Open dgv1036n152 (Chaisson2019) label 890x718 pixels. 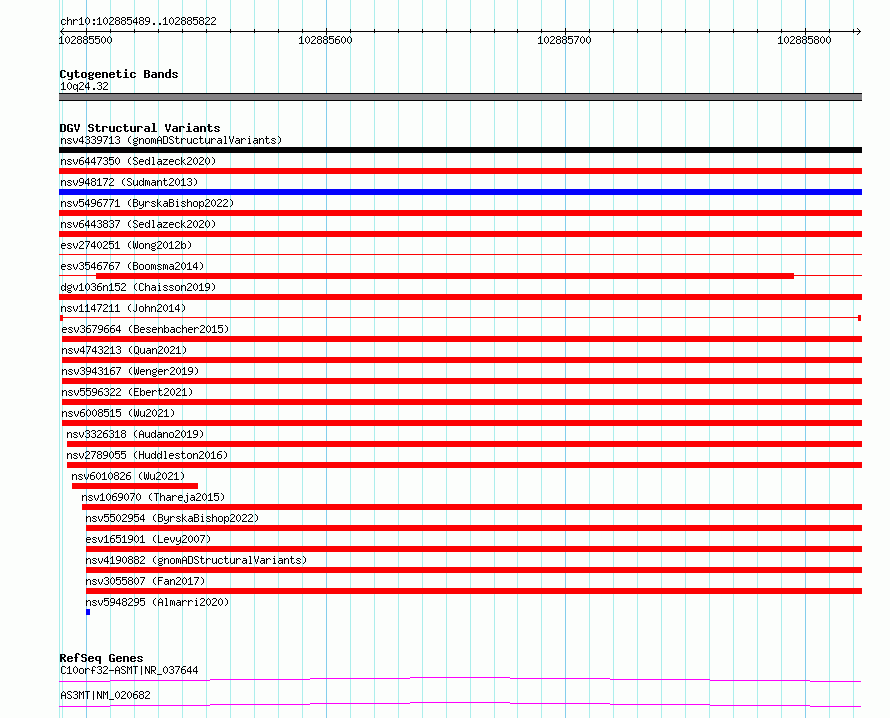138,287
